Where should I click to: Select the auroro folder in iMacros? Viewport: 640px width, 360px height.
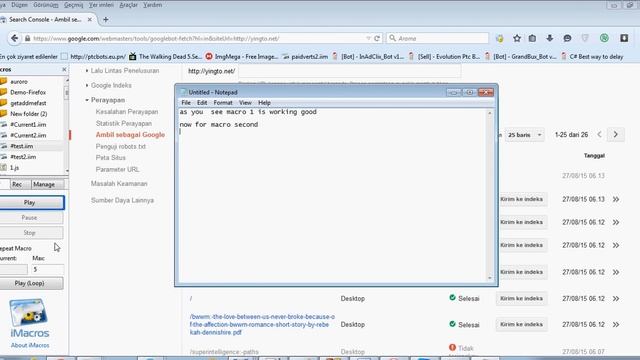(x=19, y=82)
